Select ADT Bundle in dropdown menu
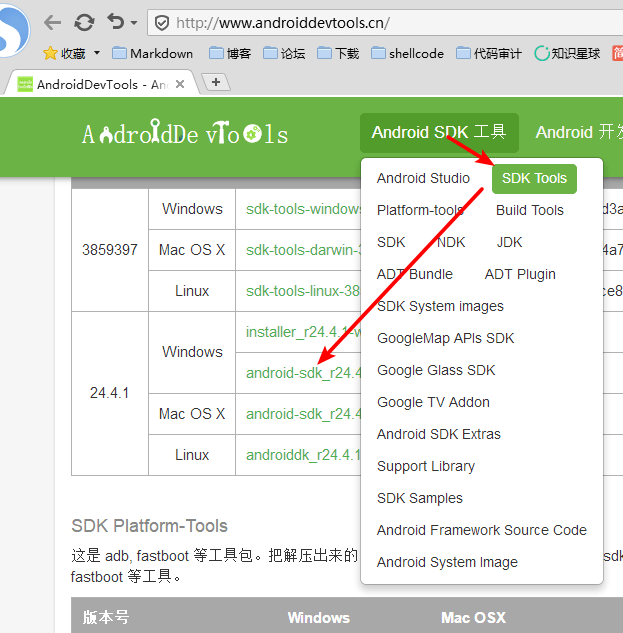The image size is (623, 633). coord(415,274)
